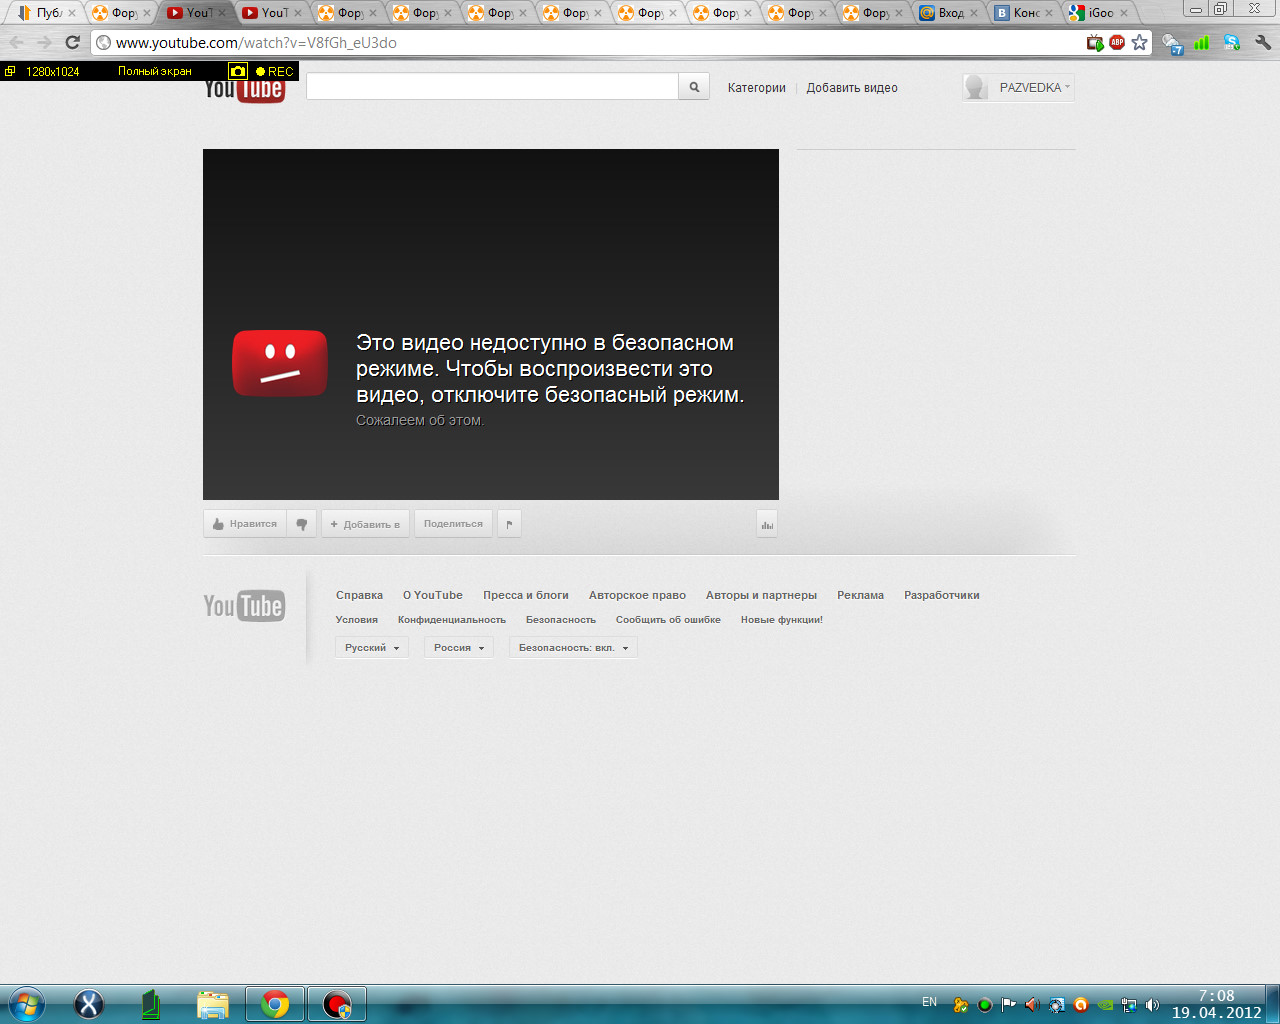Open the Реклама footer link

860,595
